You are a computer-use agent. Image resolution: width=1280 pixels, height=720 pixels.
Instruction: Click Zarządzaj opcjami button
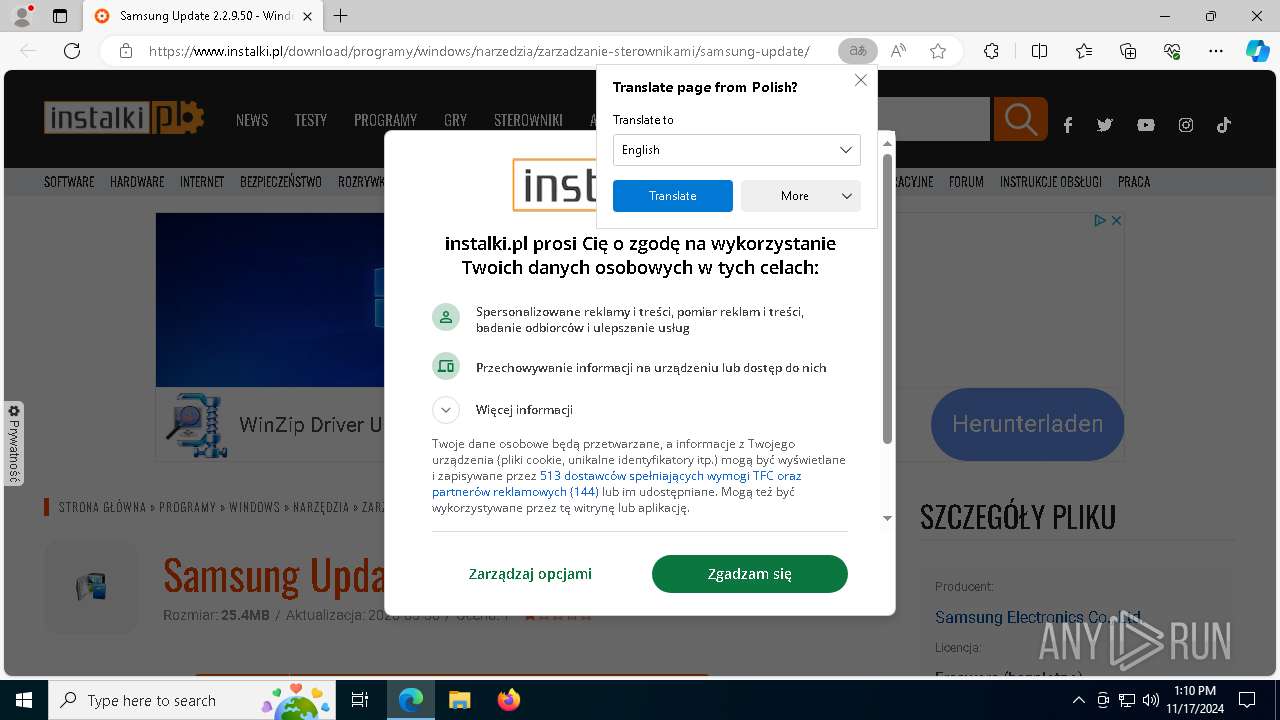click(530, 574)
